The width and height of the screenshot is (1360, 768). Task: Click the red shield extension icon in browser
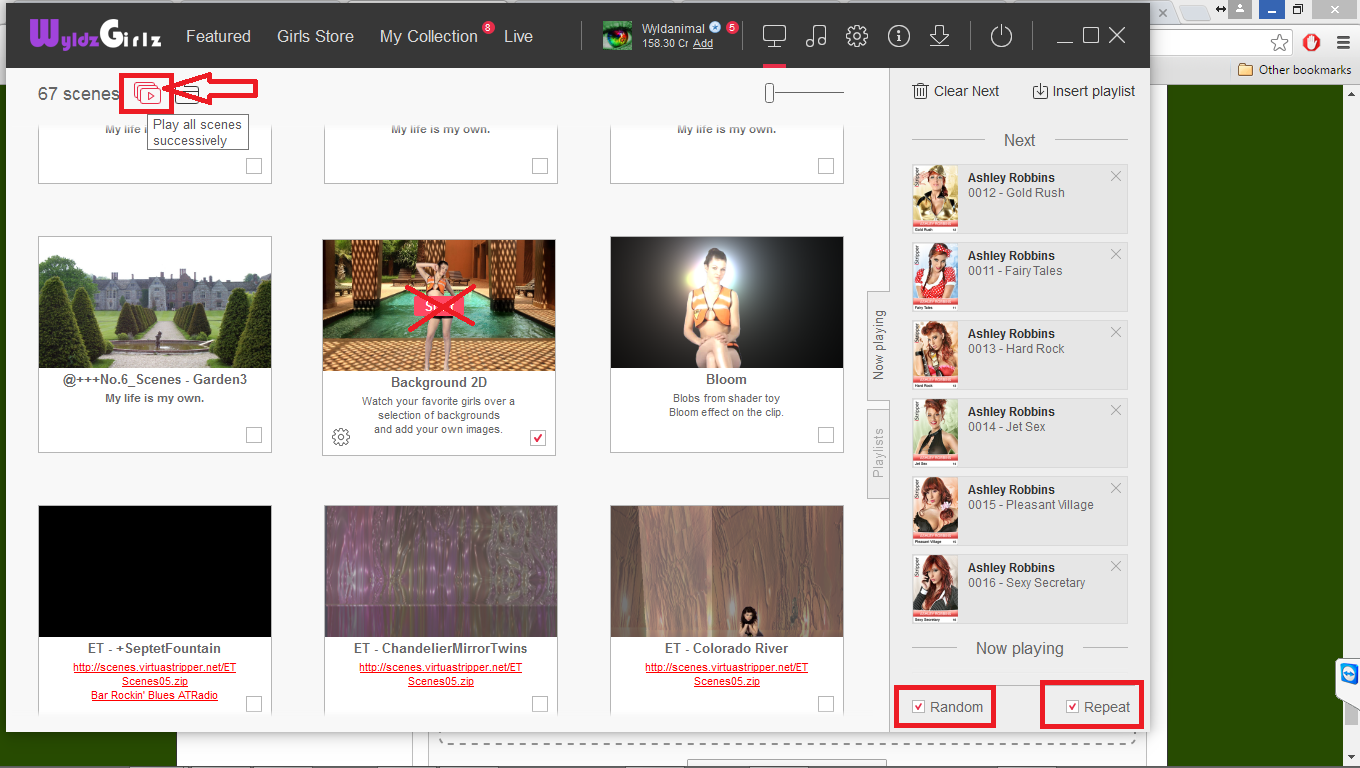1313,43
